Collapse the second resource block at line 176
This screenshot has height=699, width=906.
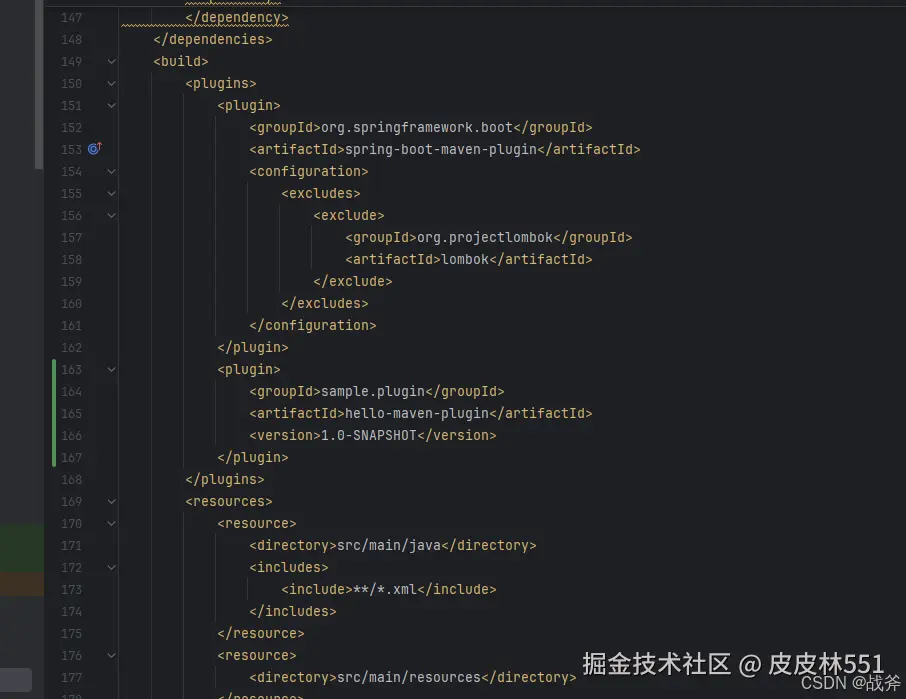click(x=111, y=655)
